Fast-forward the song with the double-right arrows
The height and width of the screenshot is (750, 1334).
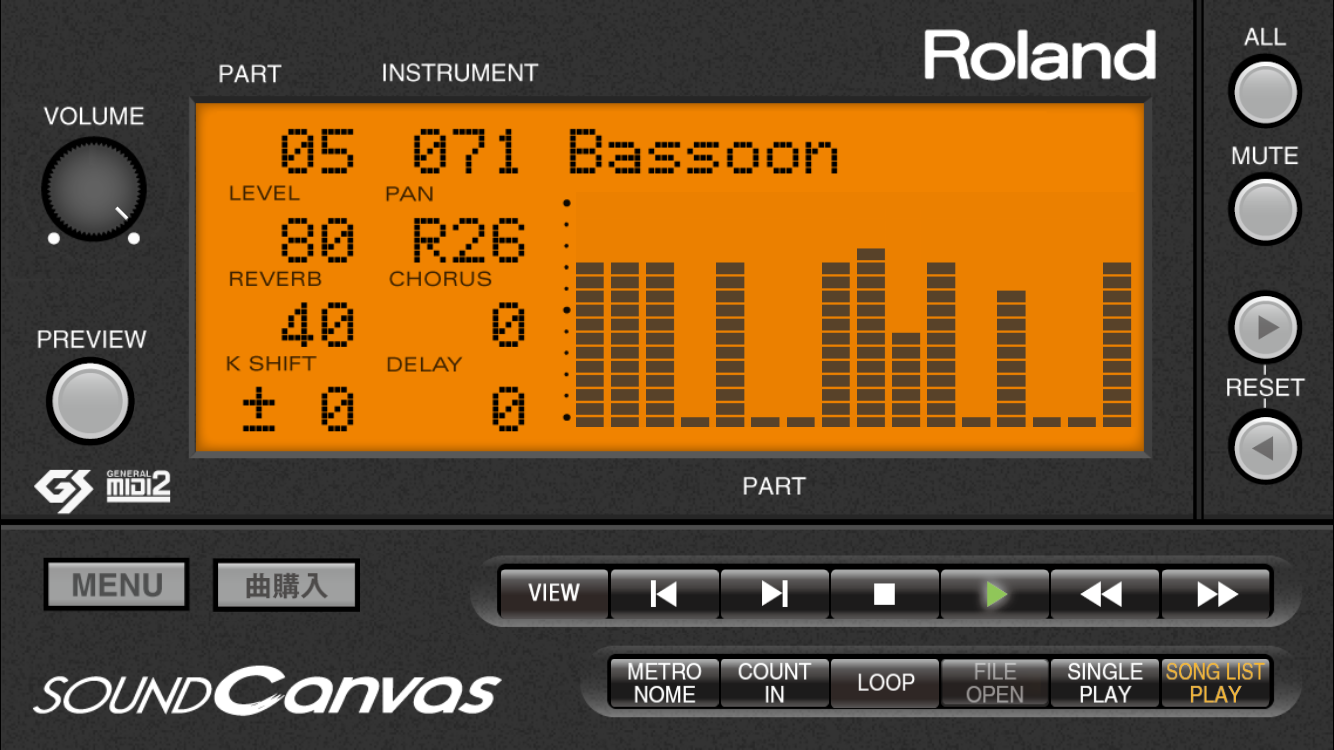pyautogui.click(x=1216, y=594)
